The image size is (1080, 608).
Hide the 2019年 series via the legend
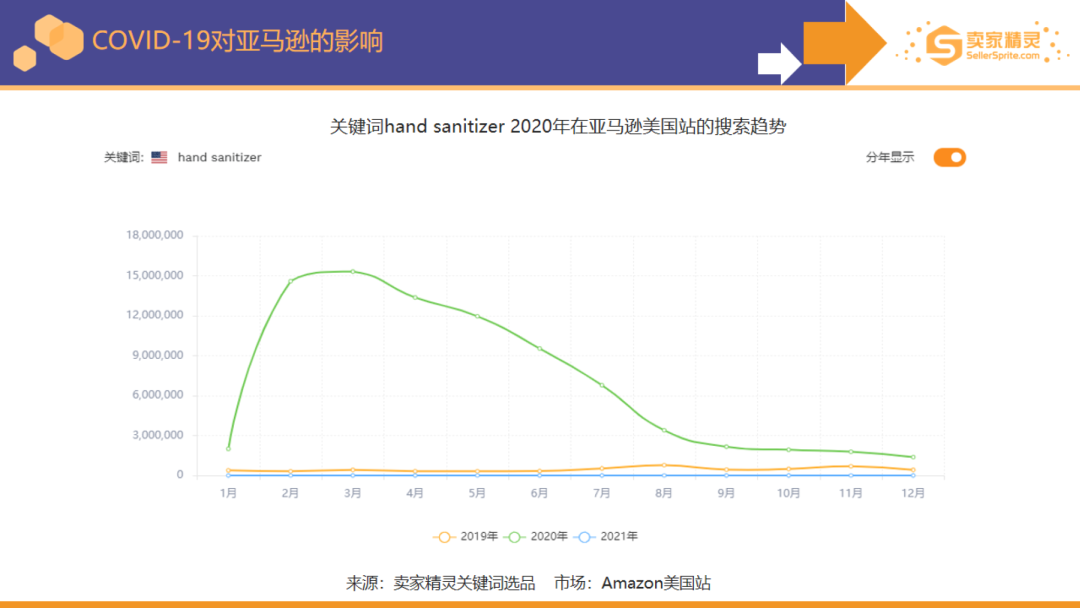pyautogui.click(x=465, y=536)
